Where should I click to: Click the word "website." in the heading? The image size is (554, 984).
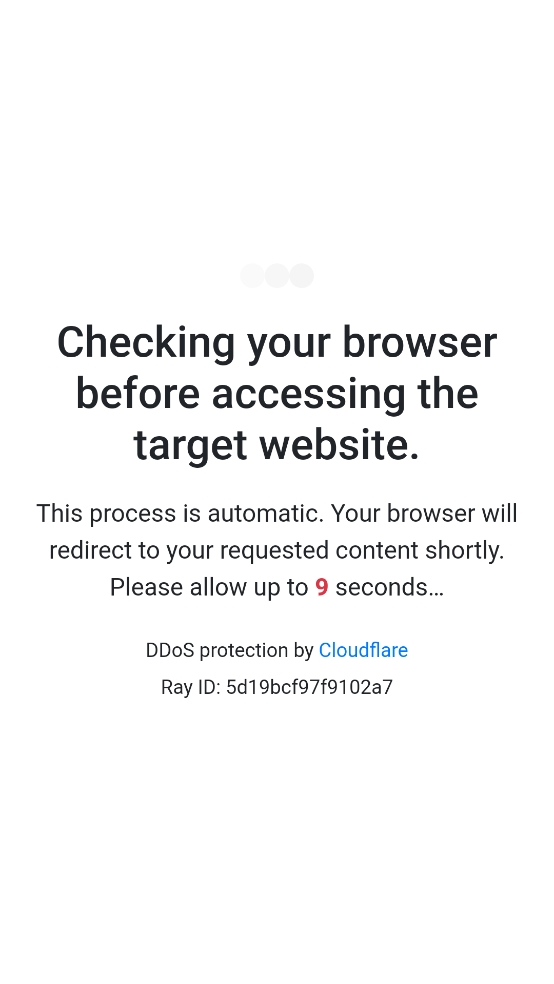tap(339, 444)
